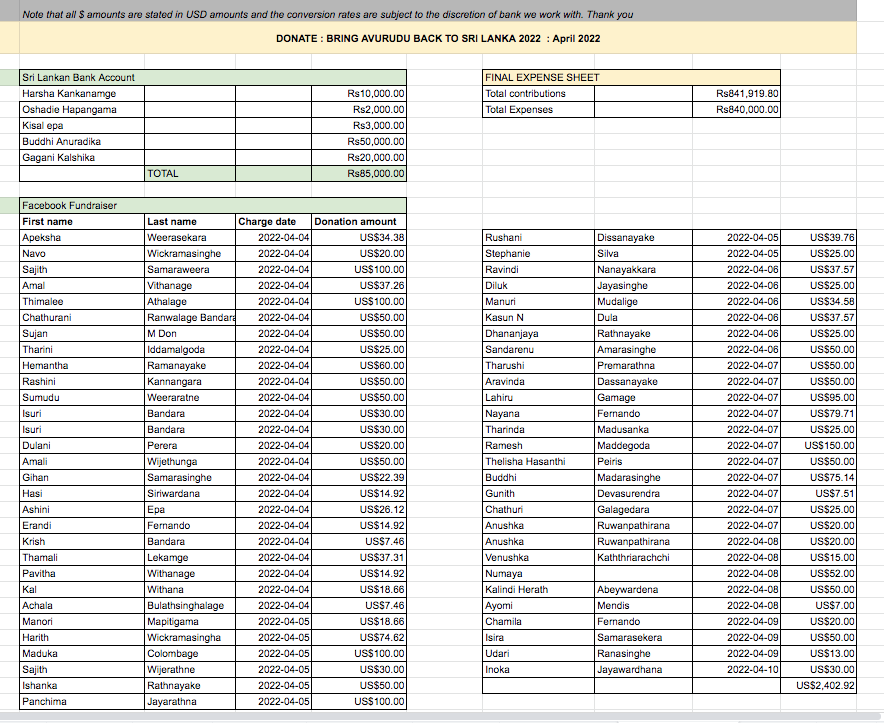Click the US$60.00 donation cell

(x=359, y=365)
